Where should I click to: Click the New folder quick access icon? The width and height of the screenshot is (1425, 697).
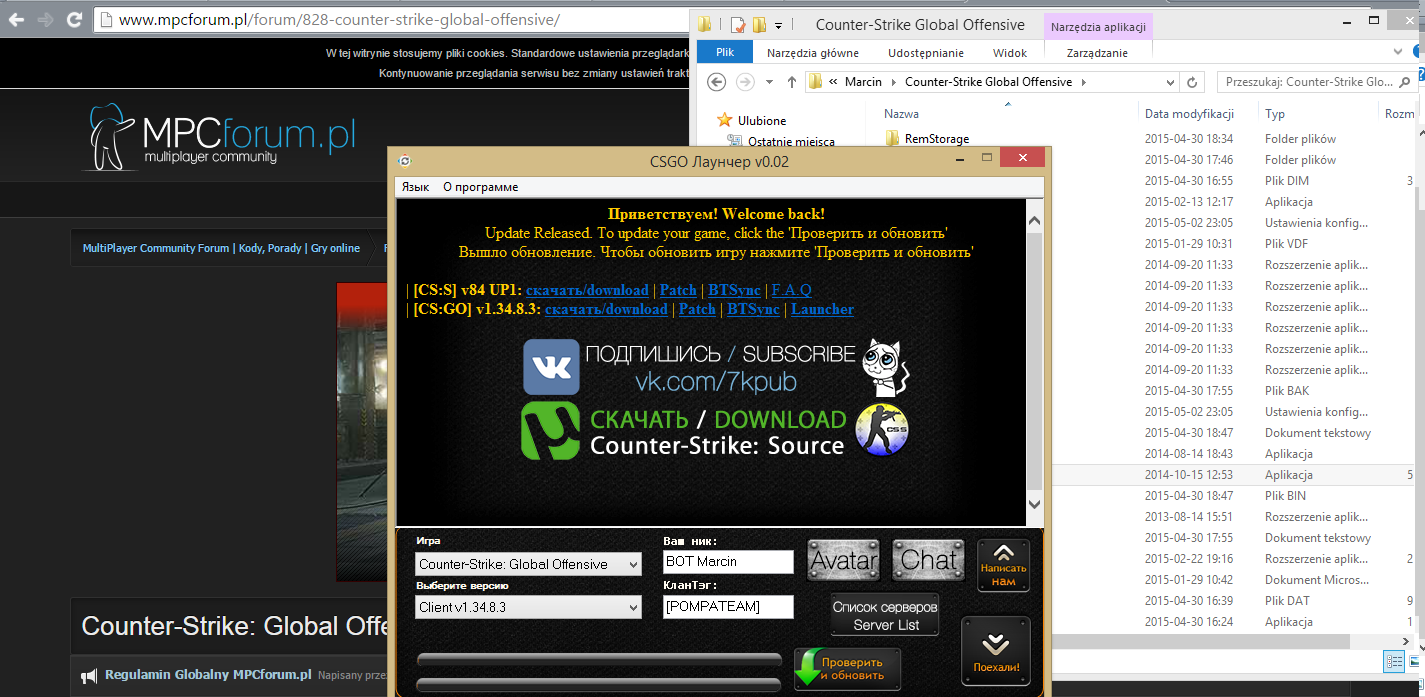tap(759, 25)
